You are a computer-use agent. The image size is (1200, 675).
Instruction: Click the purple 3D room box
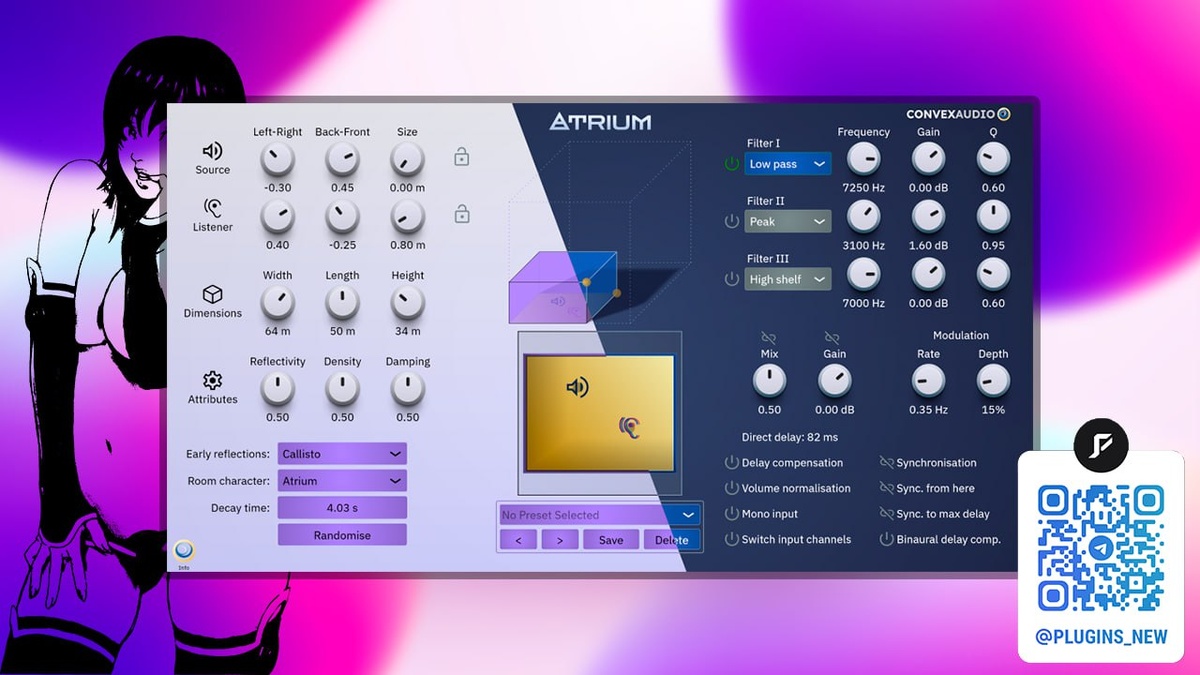click(561, 287)
